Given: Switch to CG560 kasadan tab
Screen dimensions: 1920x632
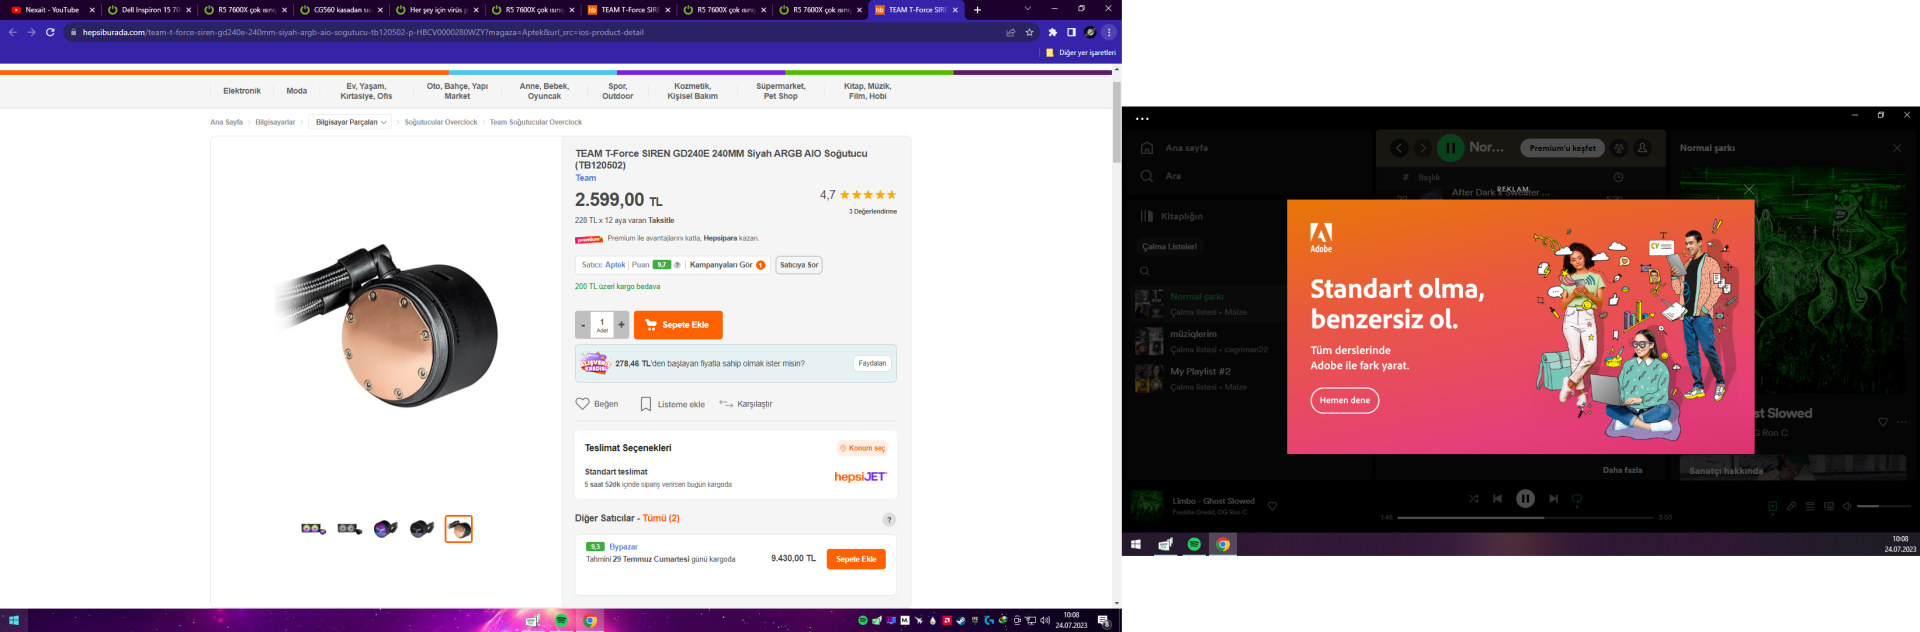Looking at the screenshot, I should click(x=338, y=10).
